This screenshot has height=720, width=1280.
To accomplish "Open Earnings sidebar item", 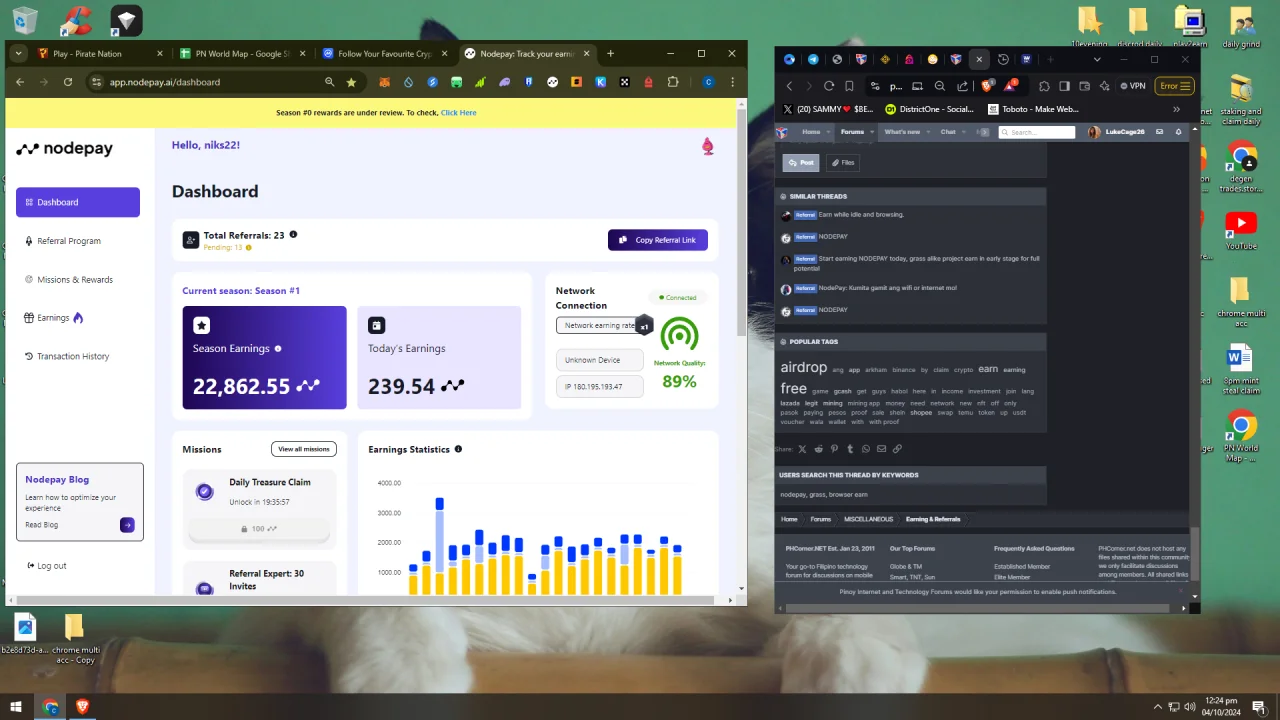I will click(x=53, y=318).
